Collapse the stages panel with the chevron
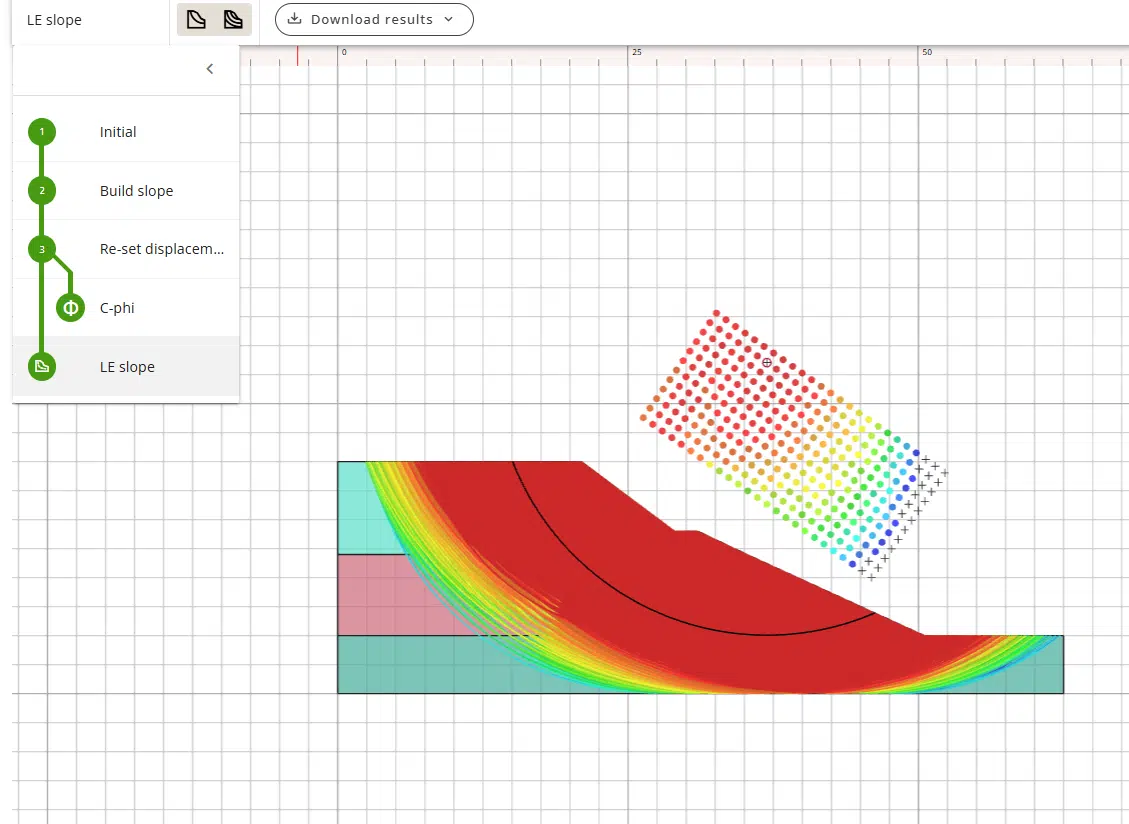The image size is (1129, 824). [x=210, y=69]
